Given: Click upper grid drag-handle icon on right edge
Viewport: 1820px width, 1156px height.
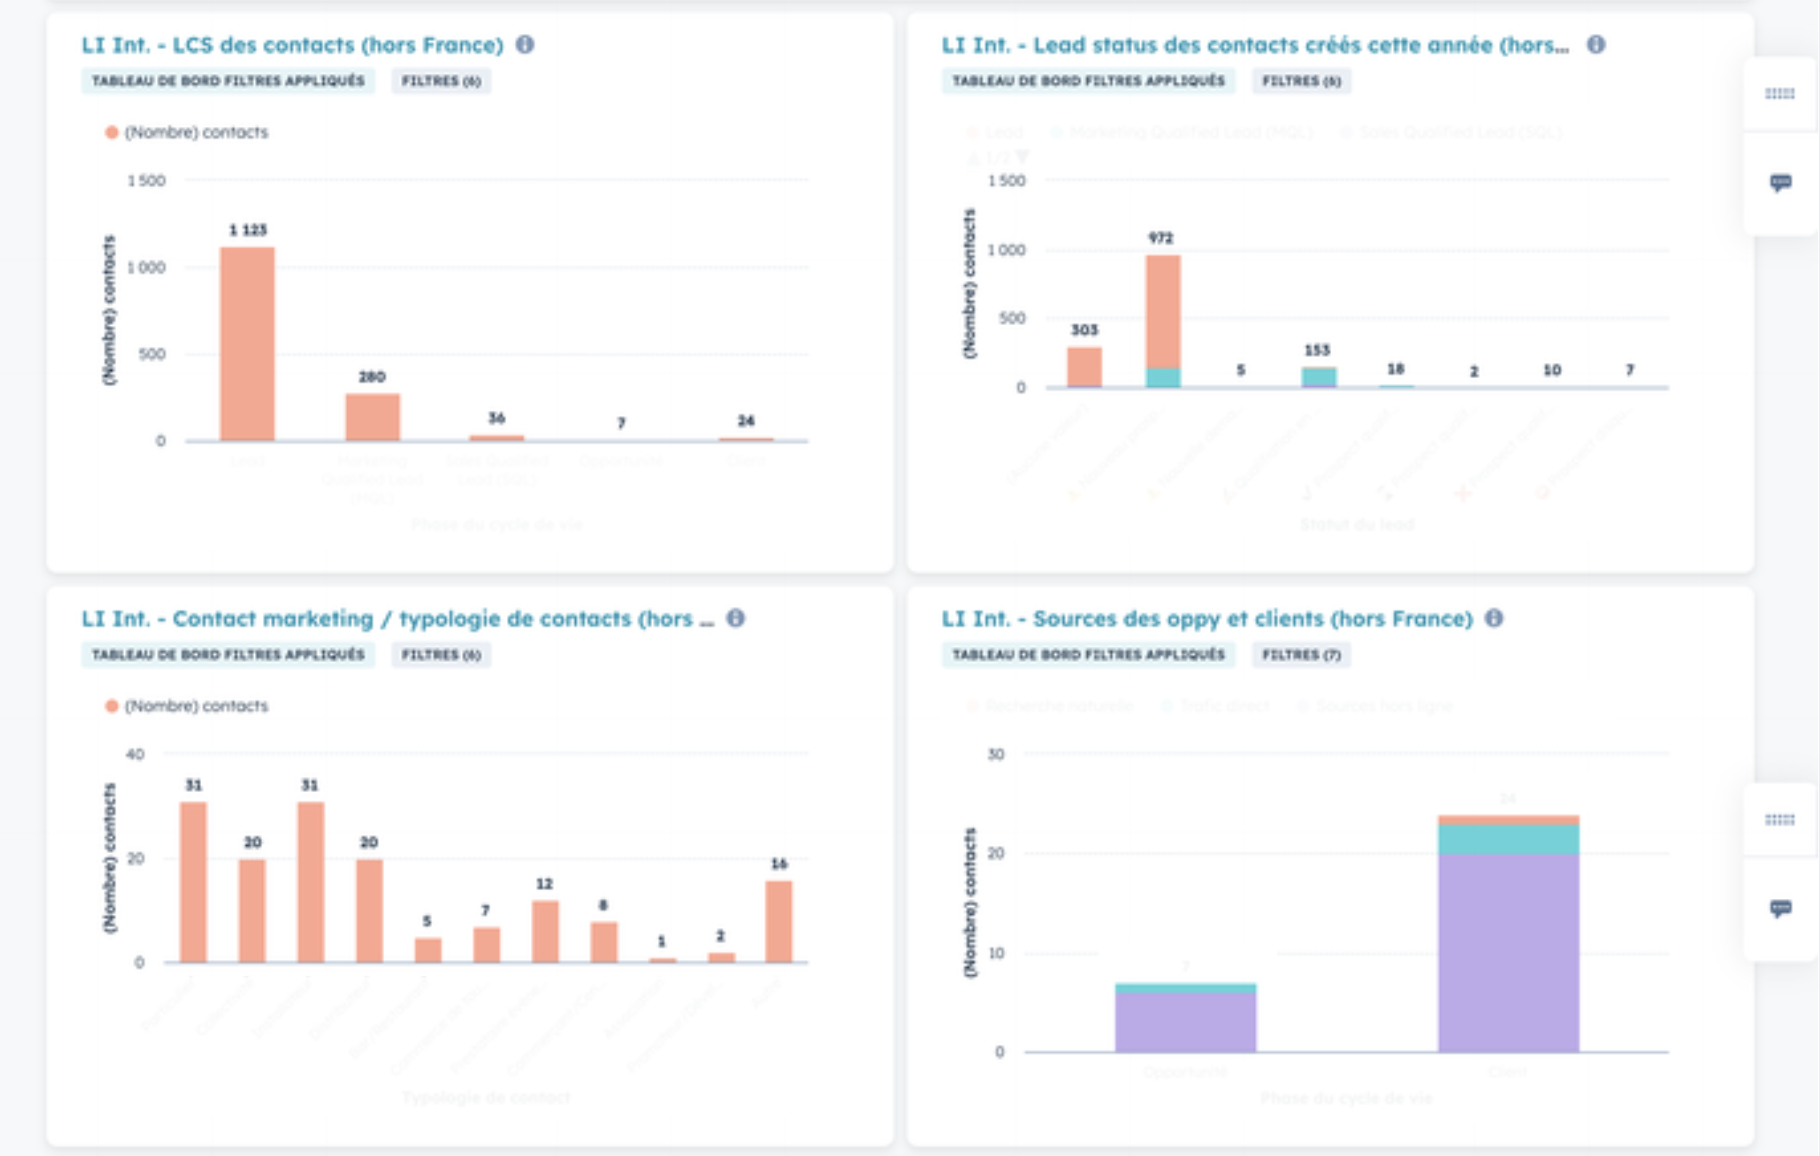Looking at the screenshot, I should pos(1779,94).
